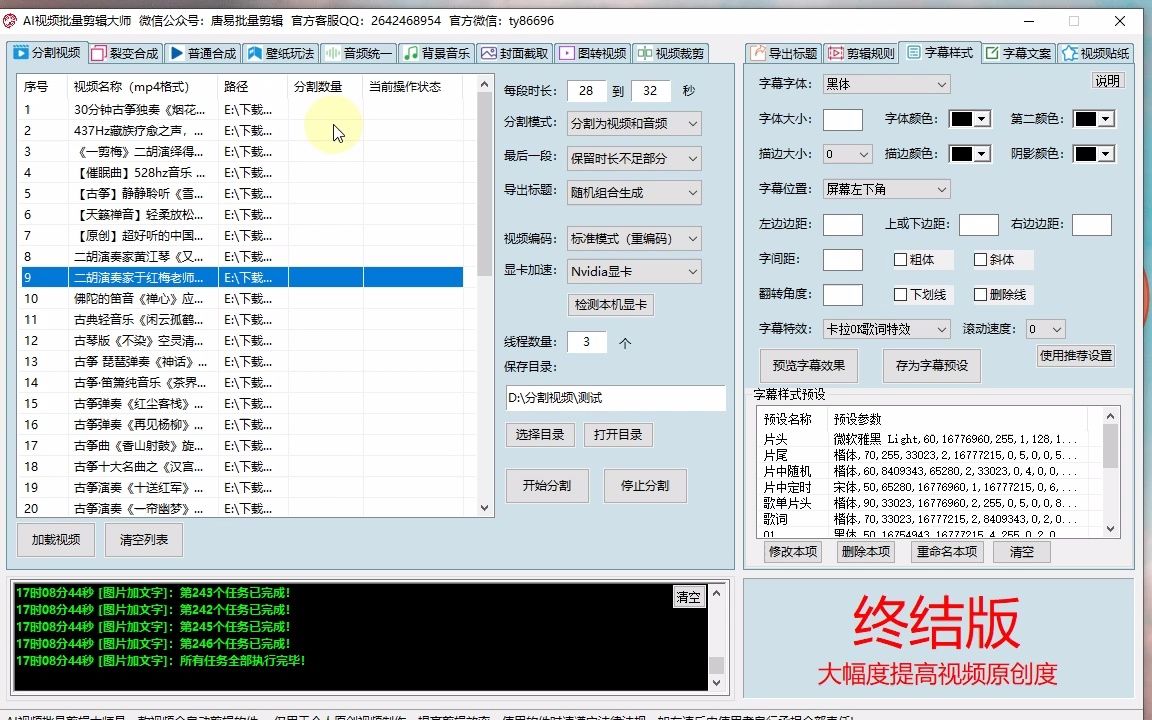This screenshot has width=1152, height=720.
Task: Toggle the 删除线 strikethrough checkbox
Action: [979, 294]
